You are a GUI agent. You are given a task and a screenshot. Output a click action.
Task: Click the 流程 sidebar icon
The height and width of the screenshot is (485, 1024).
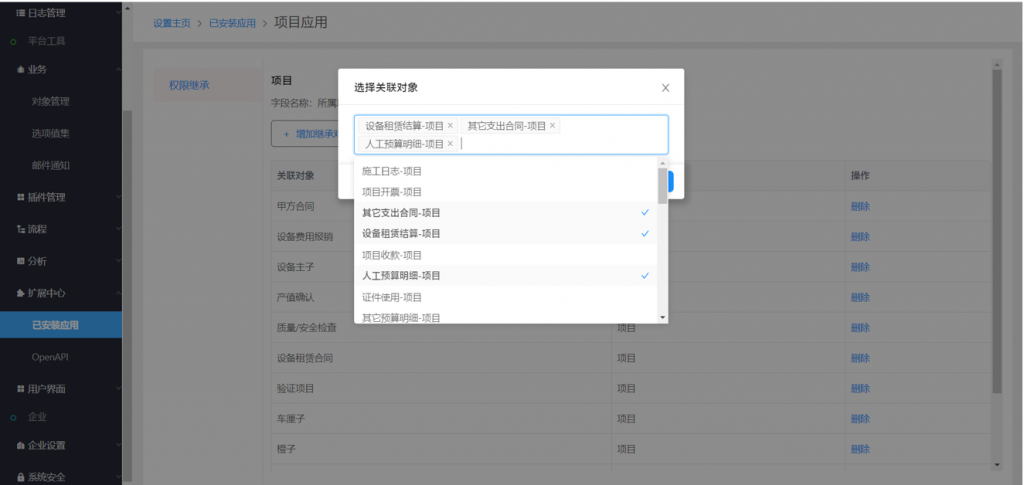point(20,229)
